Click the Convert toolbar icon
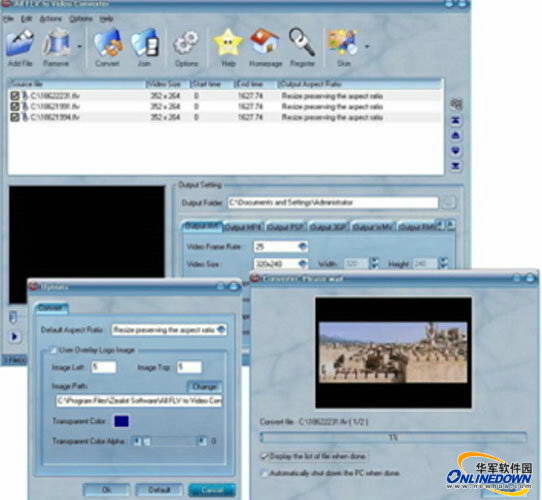 108,43
